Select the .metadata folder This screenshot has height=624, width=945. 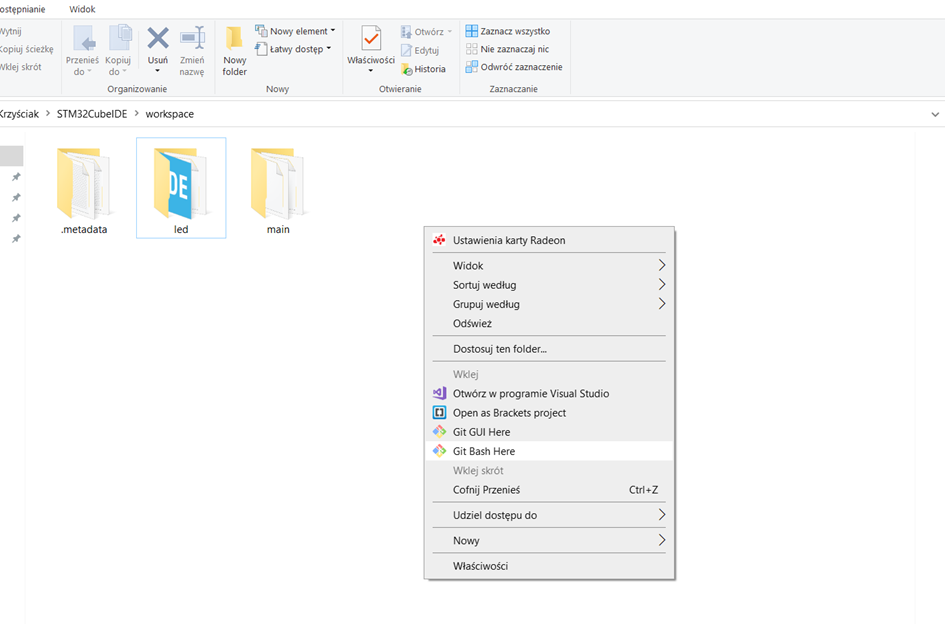[84, 188]
